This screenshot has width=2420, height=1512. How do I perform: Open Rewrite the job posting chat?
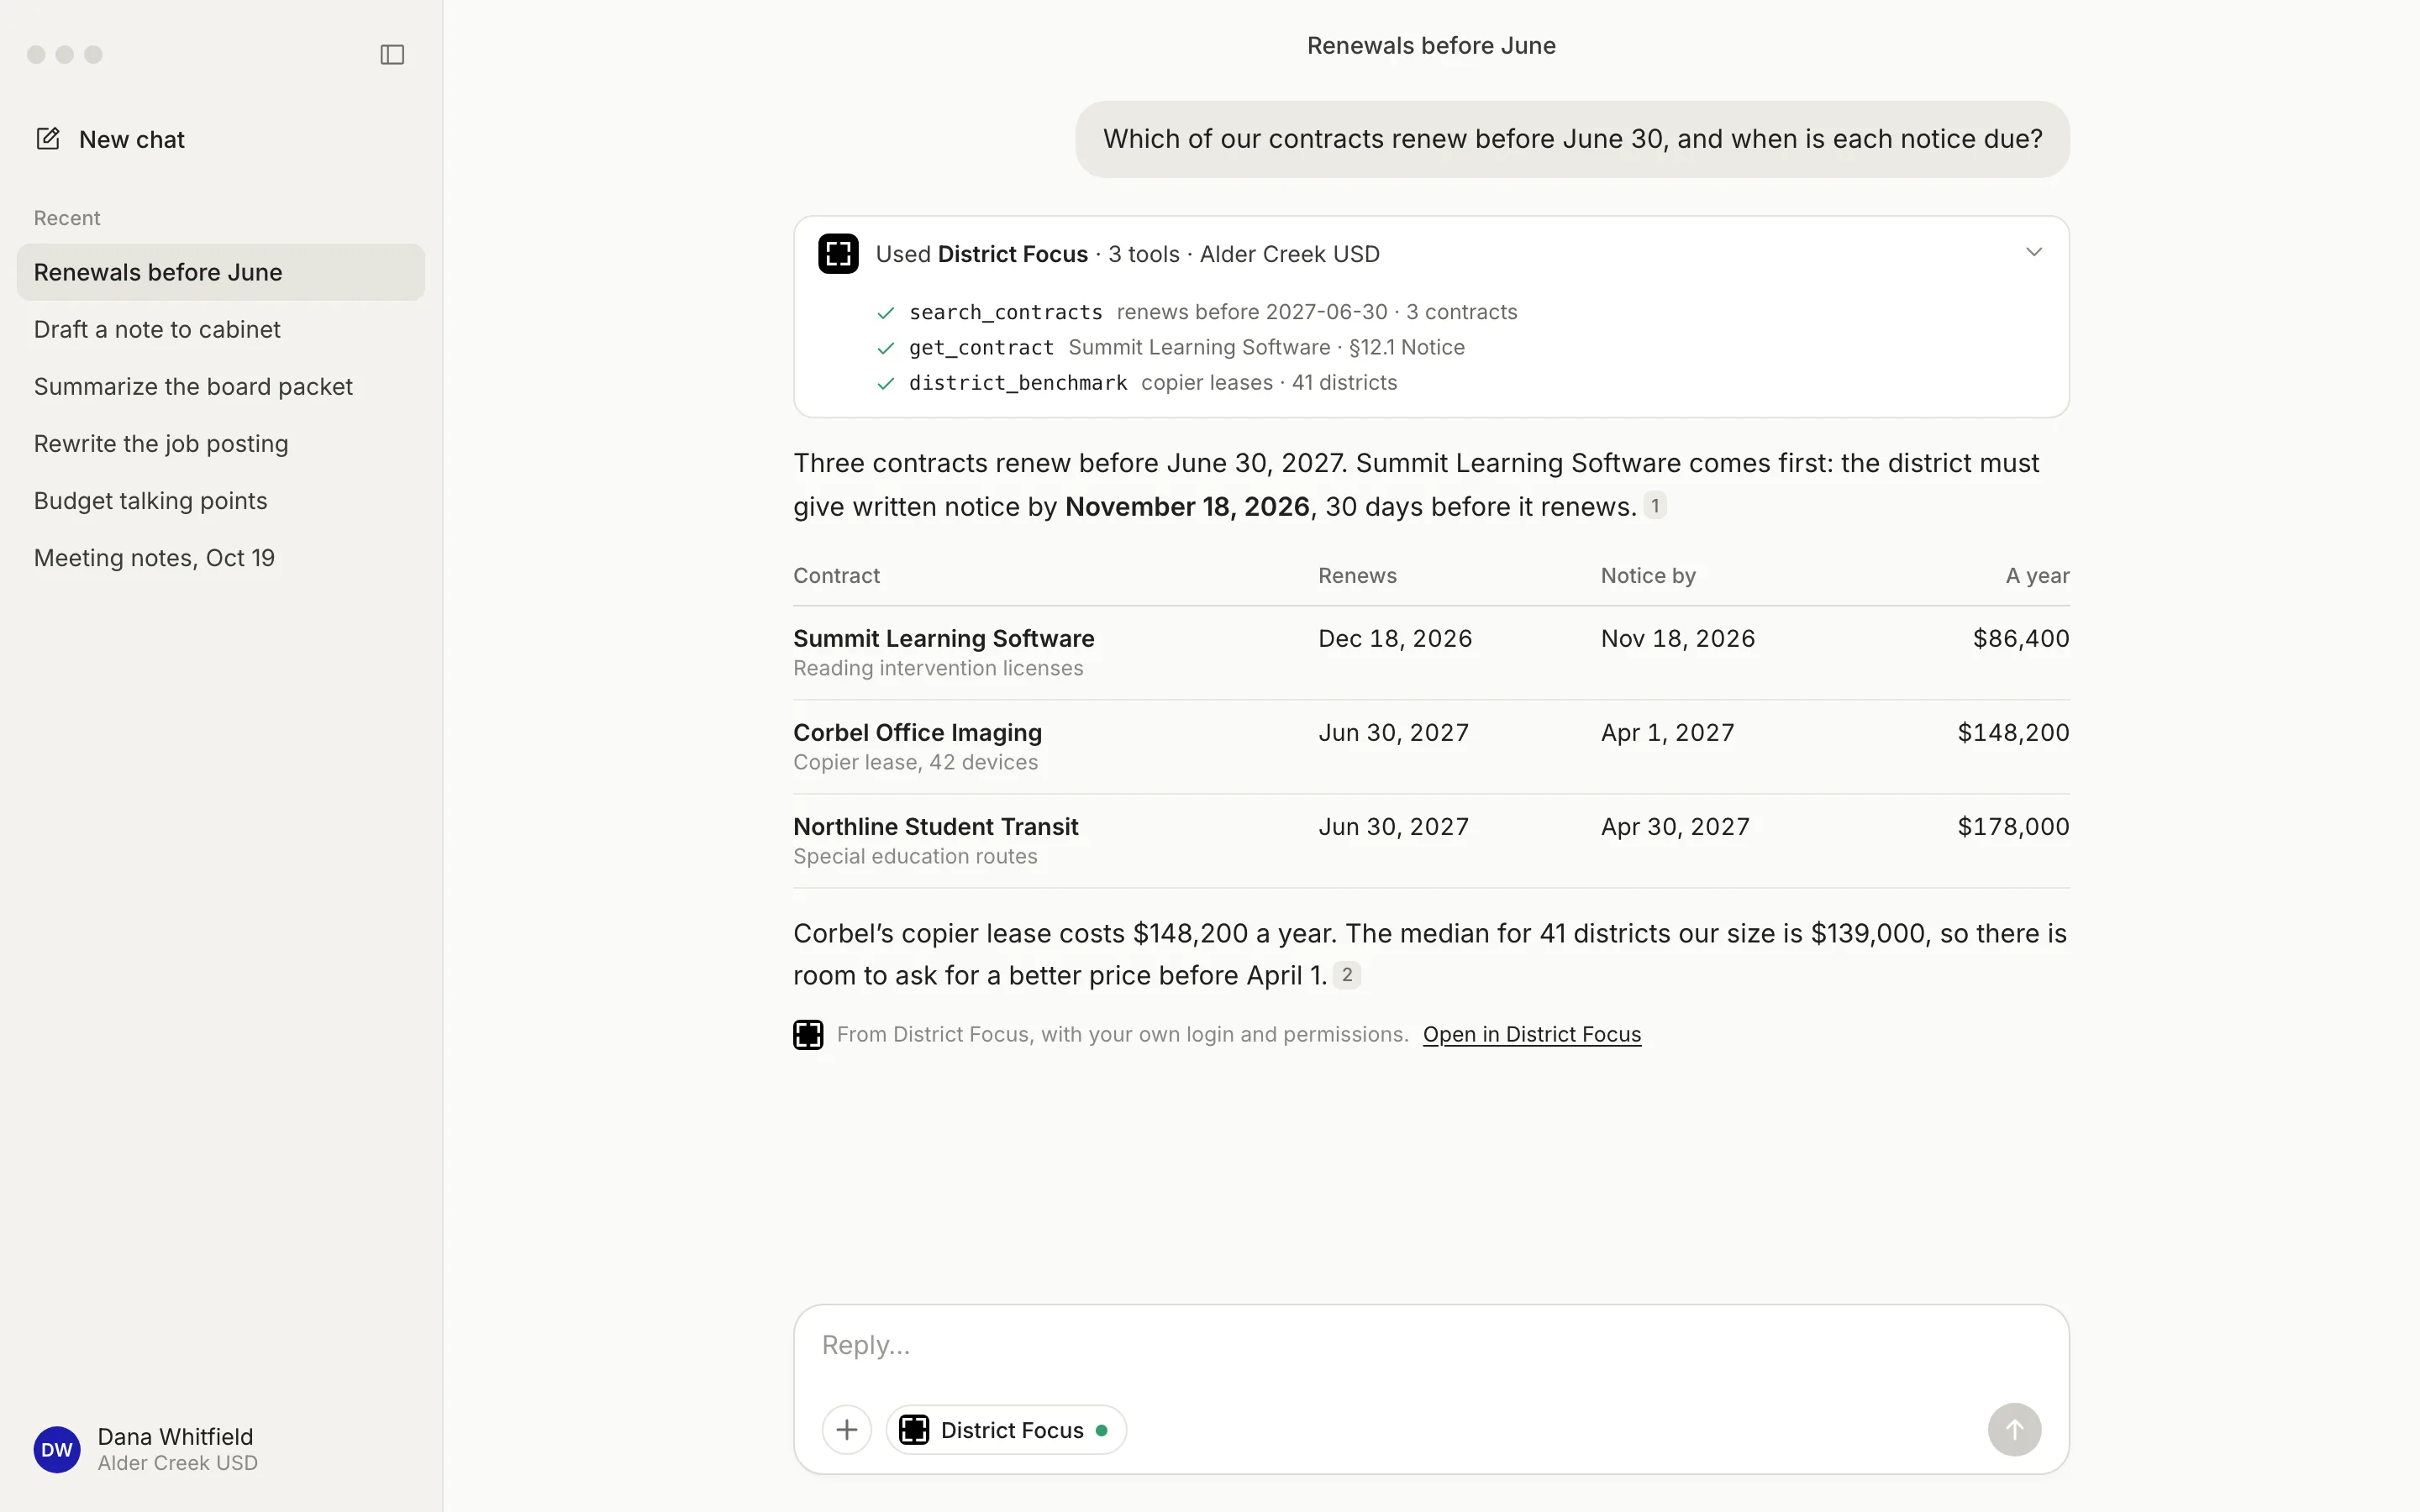point(221,443)
